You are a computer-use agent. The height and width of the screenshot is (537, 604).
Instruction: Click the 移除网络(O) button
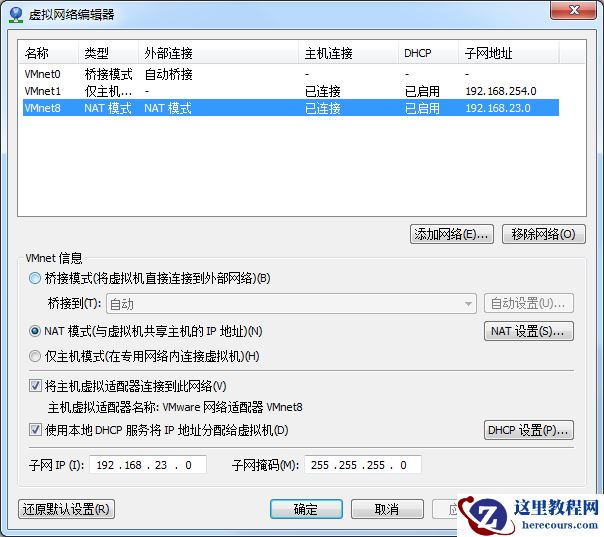pyautogui.click(x=544, y=234)
